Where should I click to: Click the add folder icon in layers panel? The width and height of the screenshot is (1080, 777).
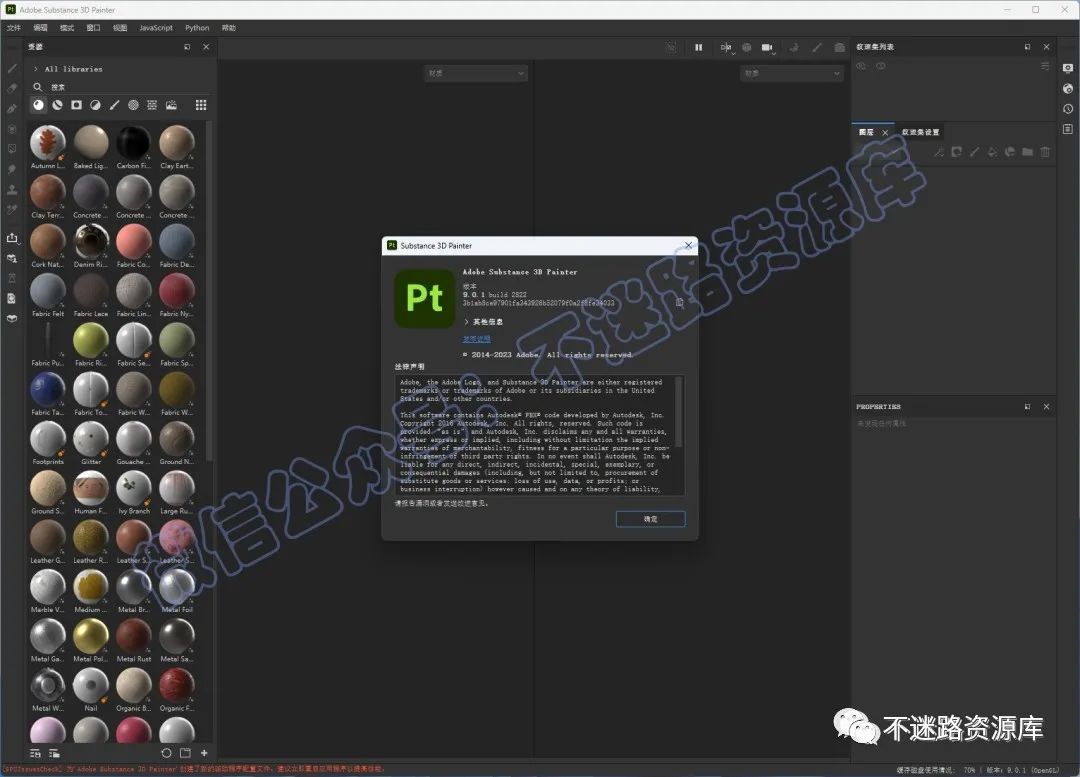pos(1027,152)
